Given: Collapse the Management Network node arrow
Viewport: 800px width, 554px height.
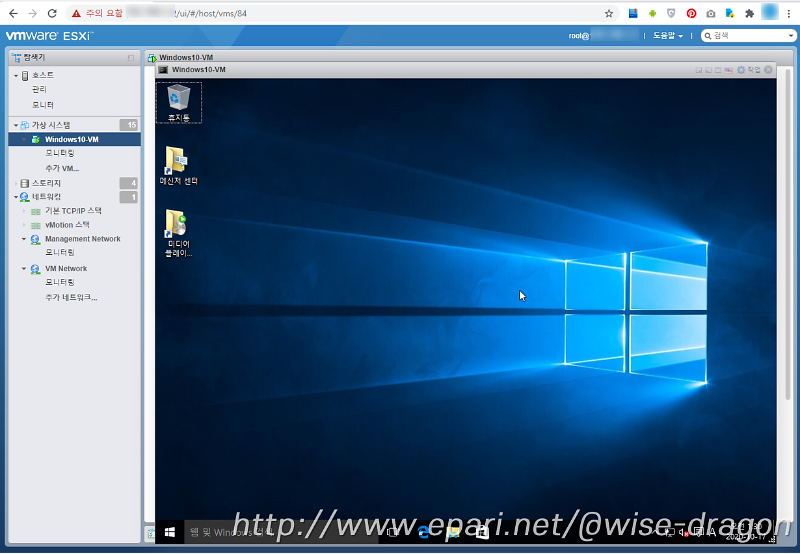Looking at the screenshot, I should pyautogui.click(x=24, y=239).
